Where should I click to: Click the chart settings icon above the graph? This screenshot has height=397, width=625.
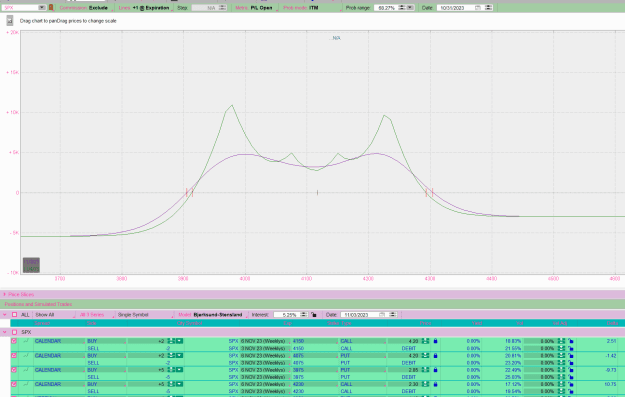[10, 21]
